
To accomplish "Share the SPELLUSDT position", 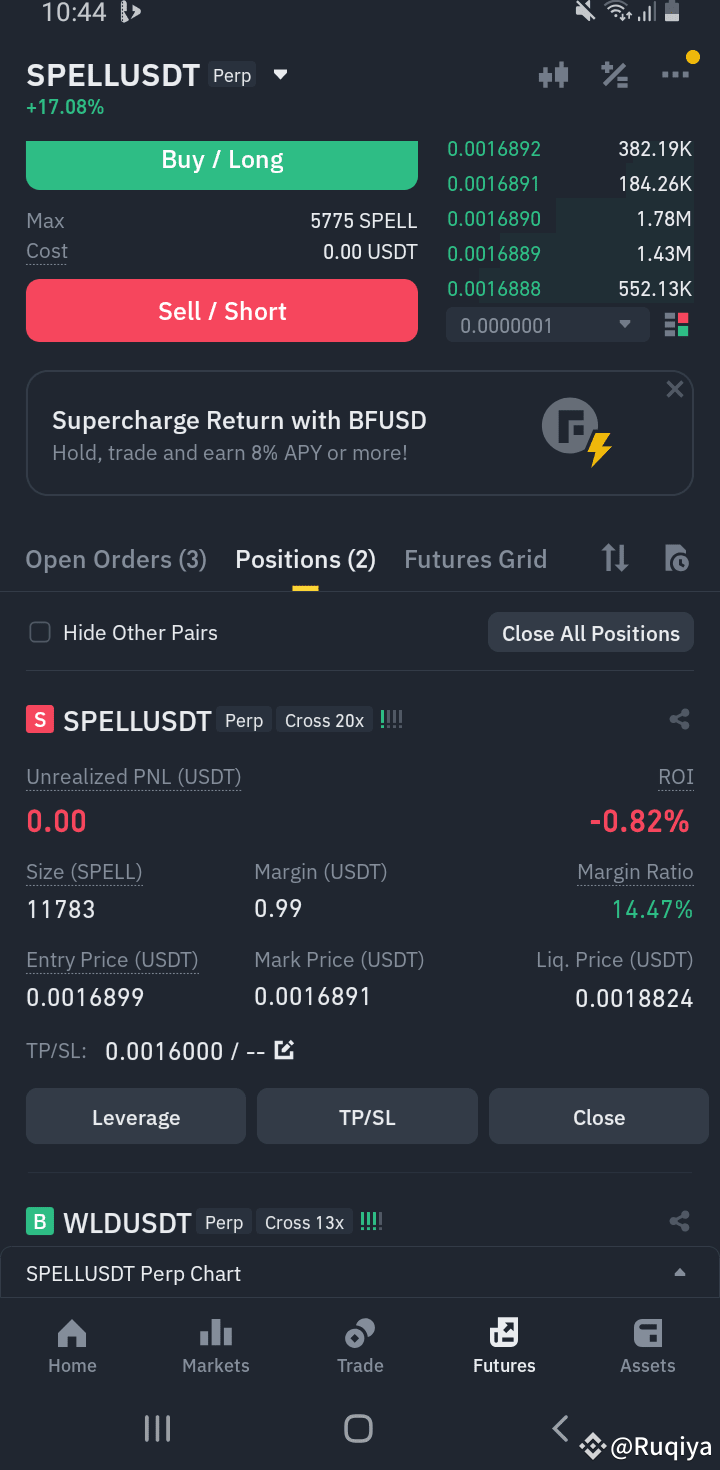I will pos(680,719).
